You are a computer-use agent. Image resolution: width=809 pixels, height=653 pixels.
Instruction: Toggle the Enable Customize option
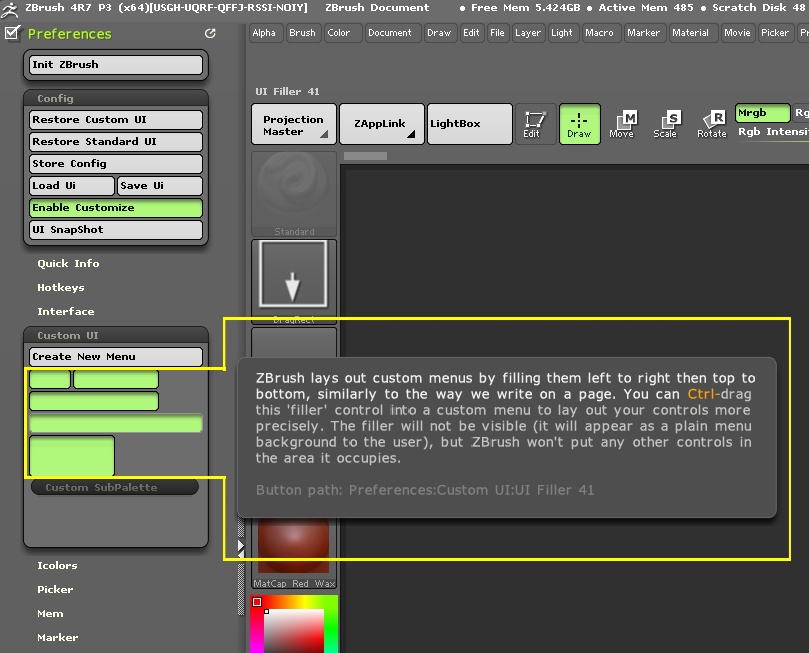(116, 208)
